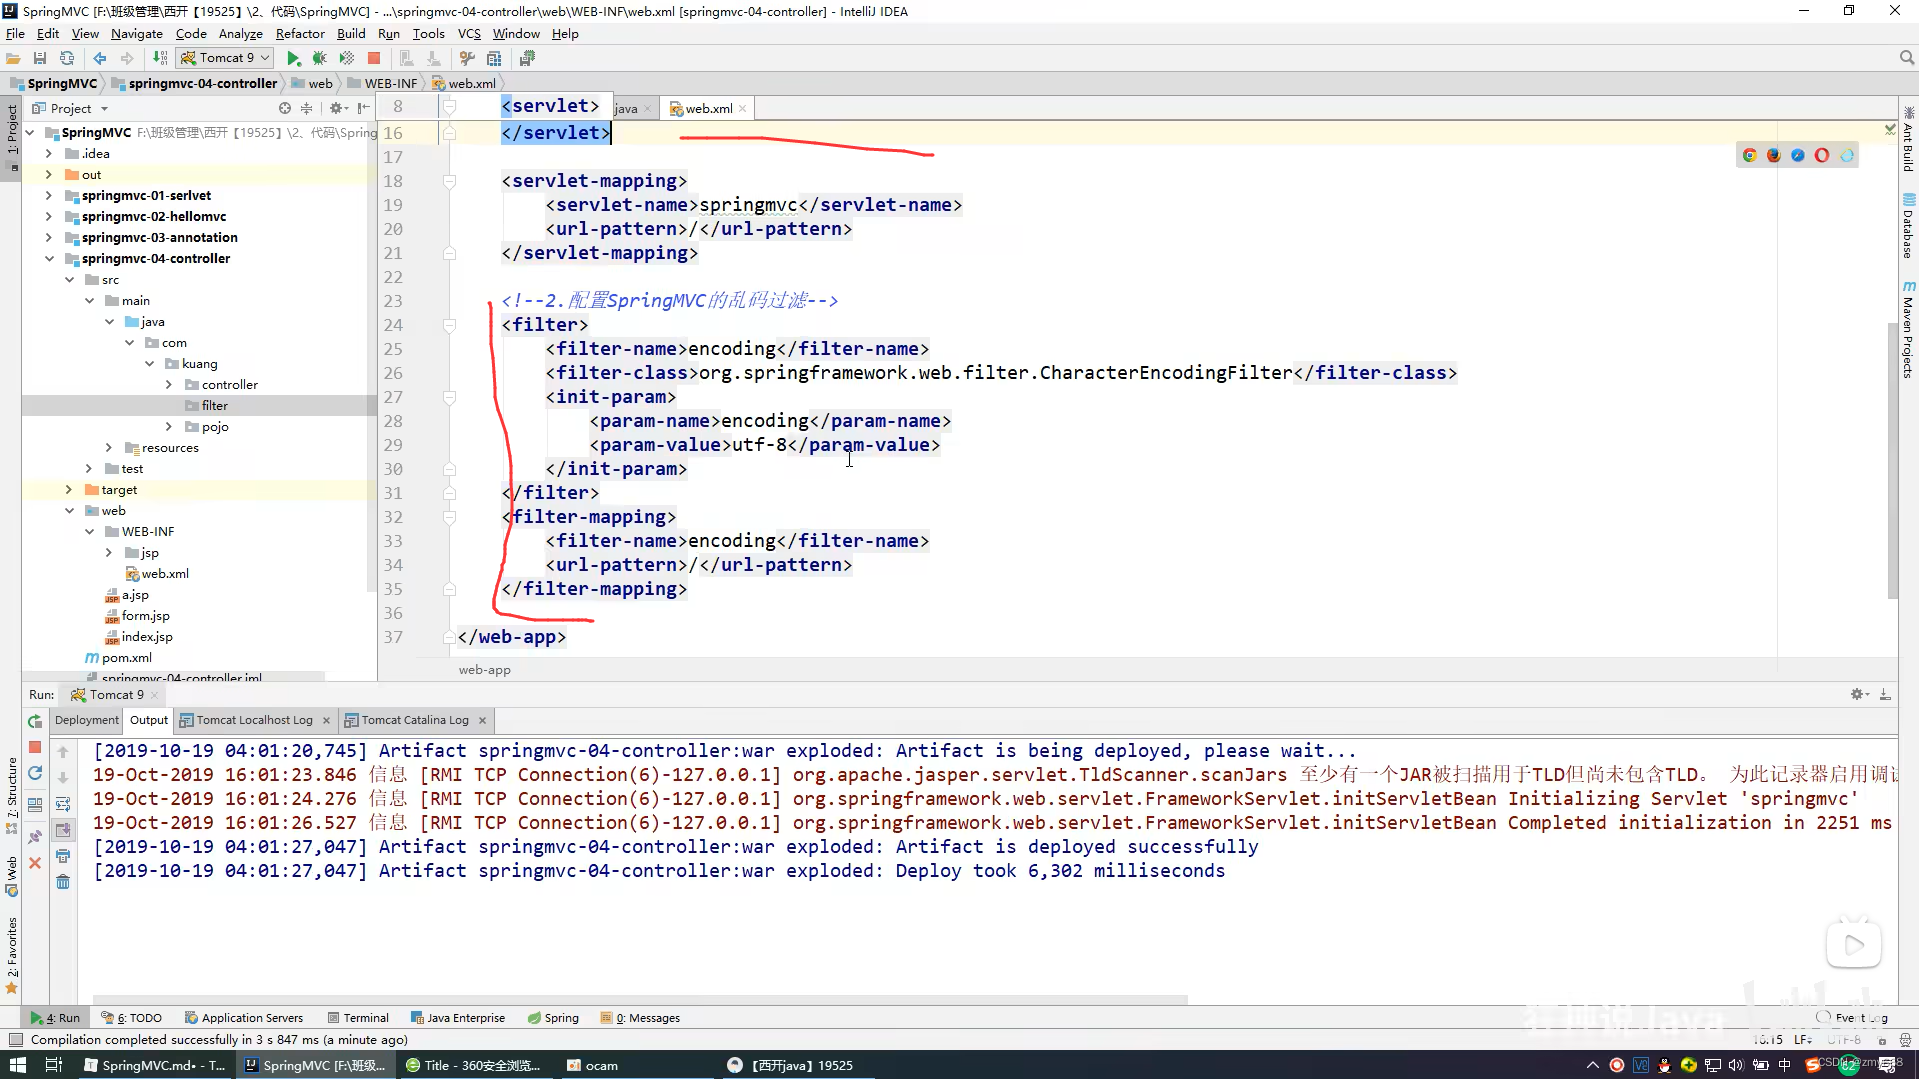Image resolution: width=1919 pixels, height=1079 pixels.
Task: Print the console output
Action: click(63, 856)
